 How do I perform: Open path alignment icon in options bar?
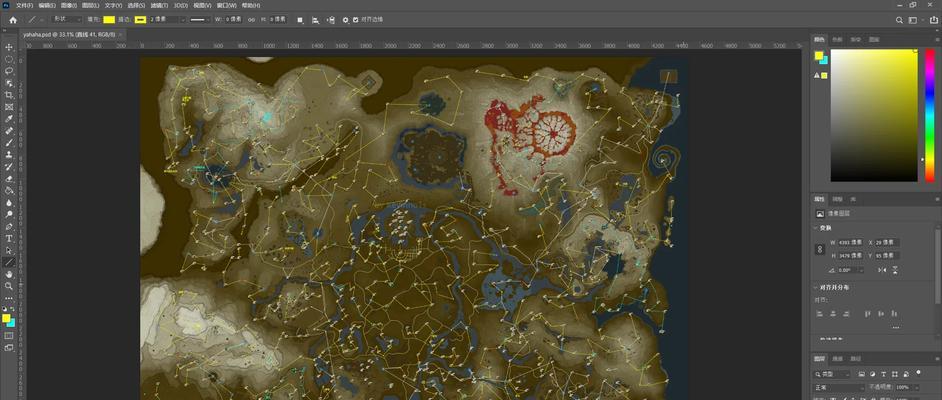point(315,20)
